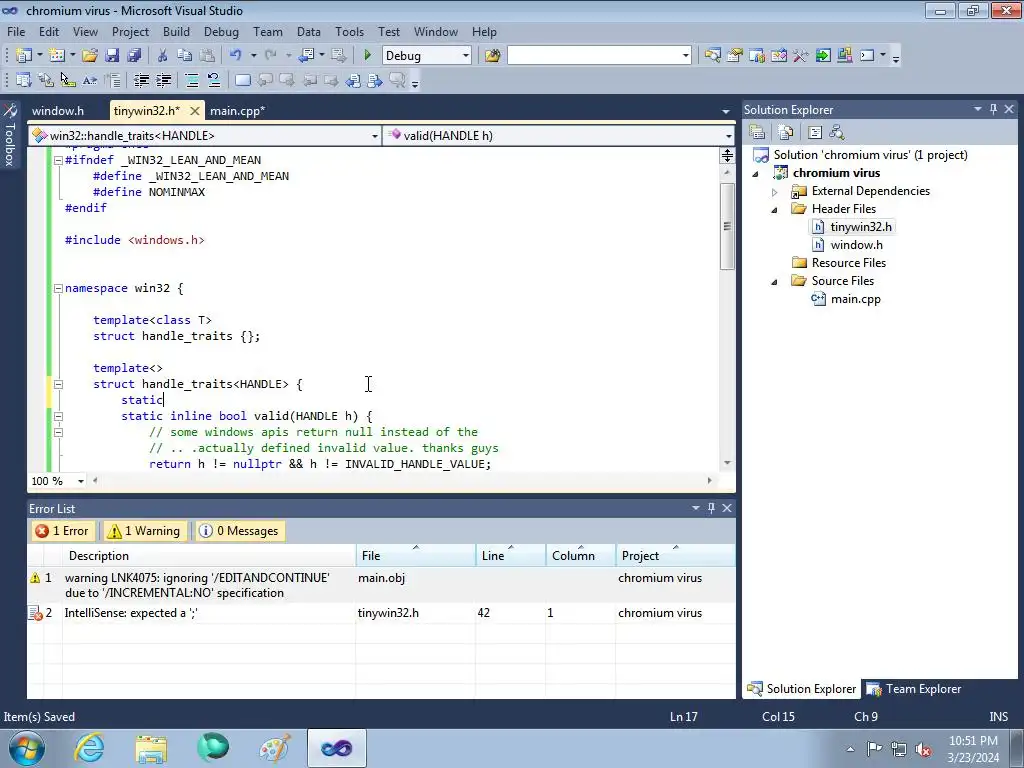This screenshot has height=768, width=1024.
Task: Toggle a bookmark on the current line
Action: (x=242, y=80)
